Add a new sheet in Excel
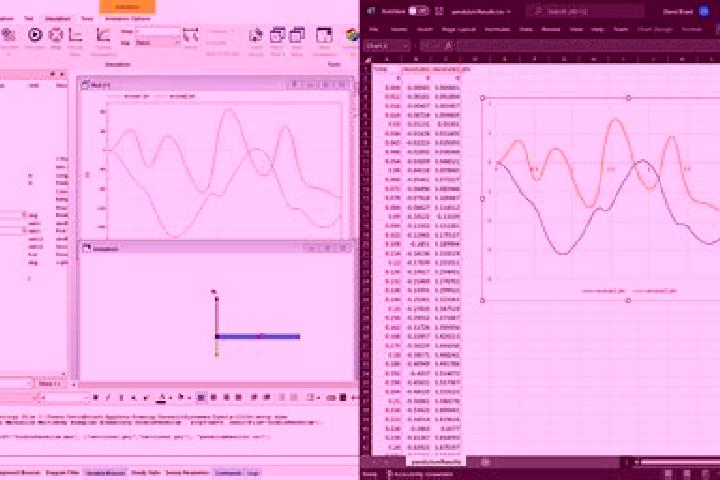This screenshot has width=720, height=480. pos(486,462)
